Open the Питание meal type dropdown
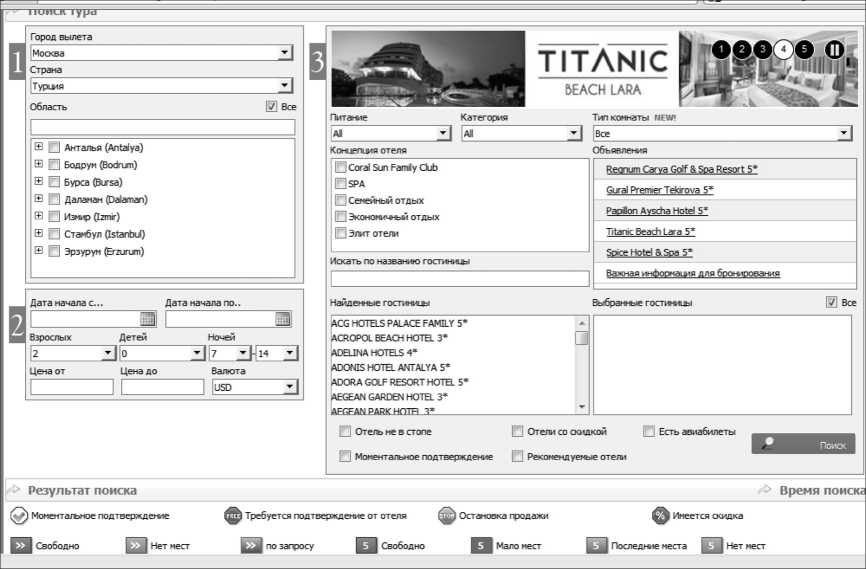This screenshot has width=866, height=569. tap(444, 133)
